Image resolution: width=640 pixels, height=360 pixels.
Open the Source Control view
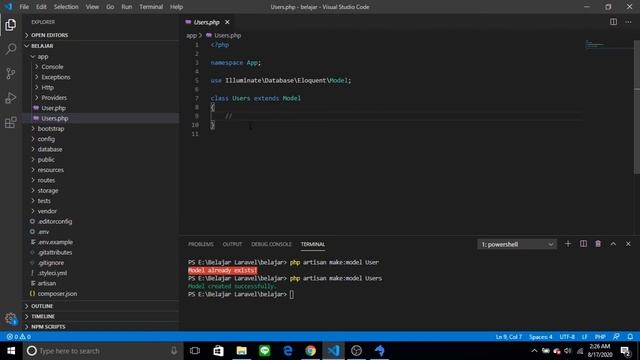(11, 73)
